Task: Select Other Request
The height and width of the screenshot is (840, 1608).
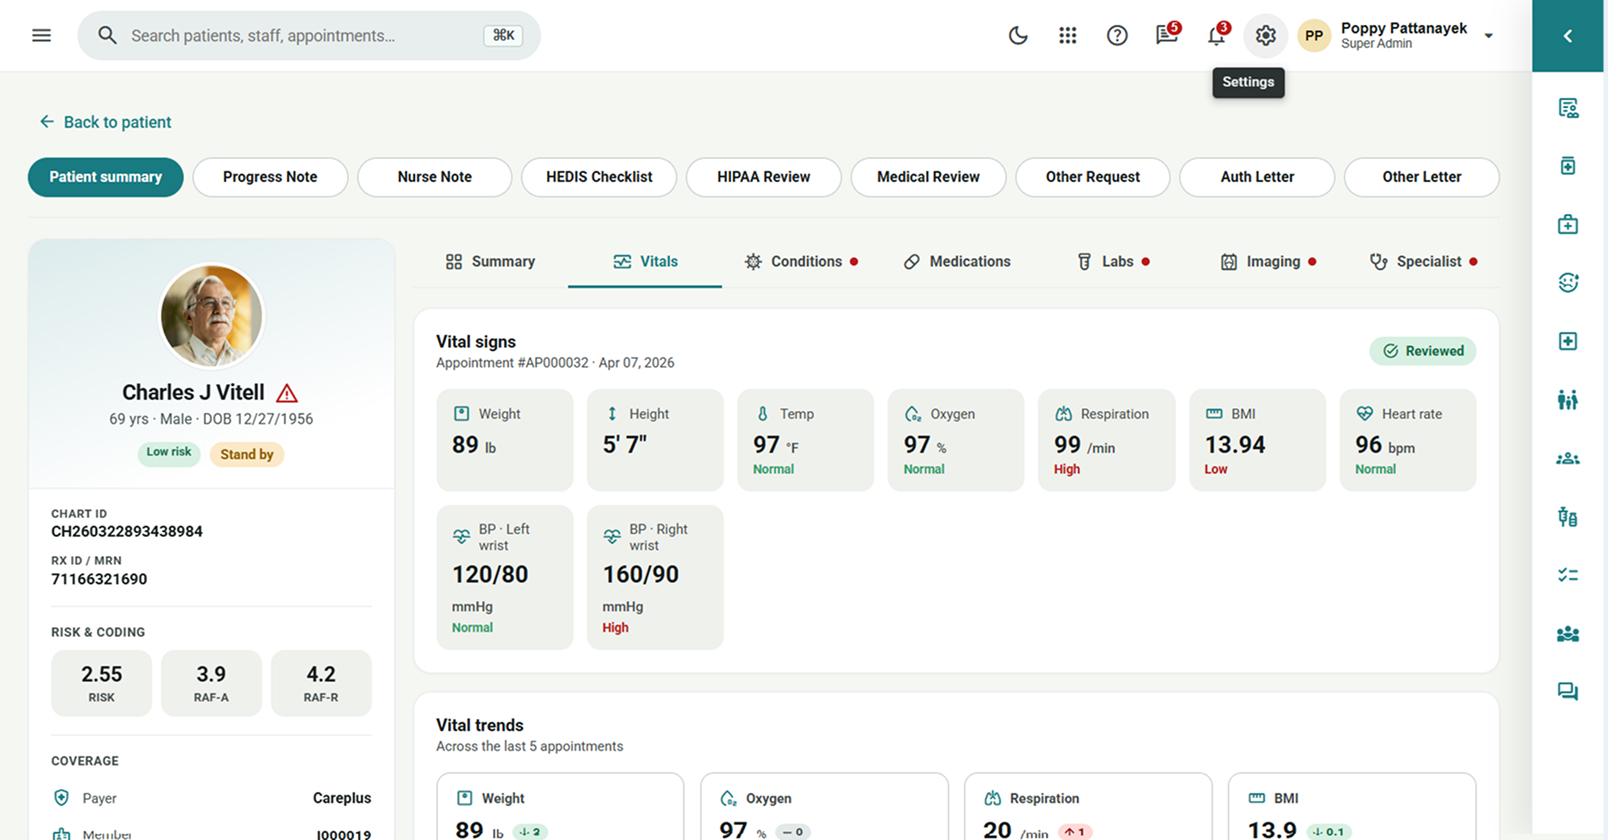Action: coord(1093,177)
